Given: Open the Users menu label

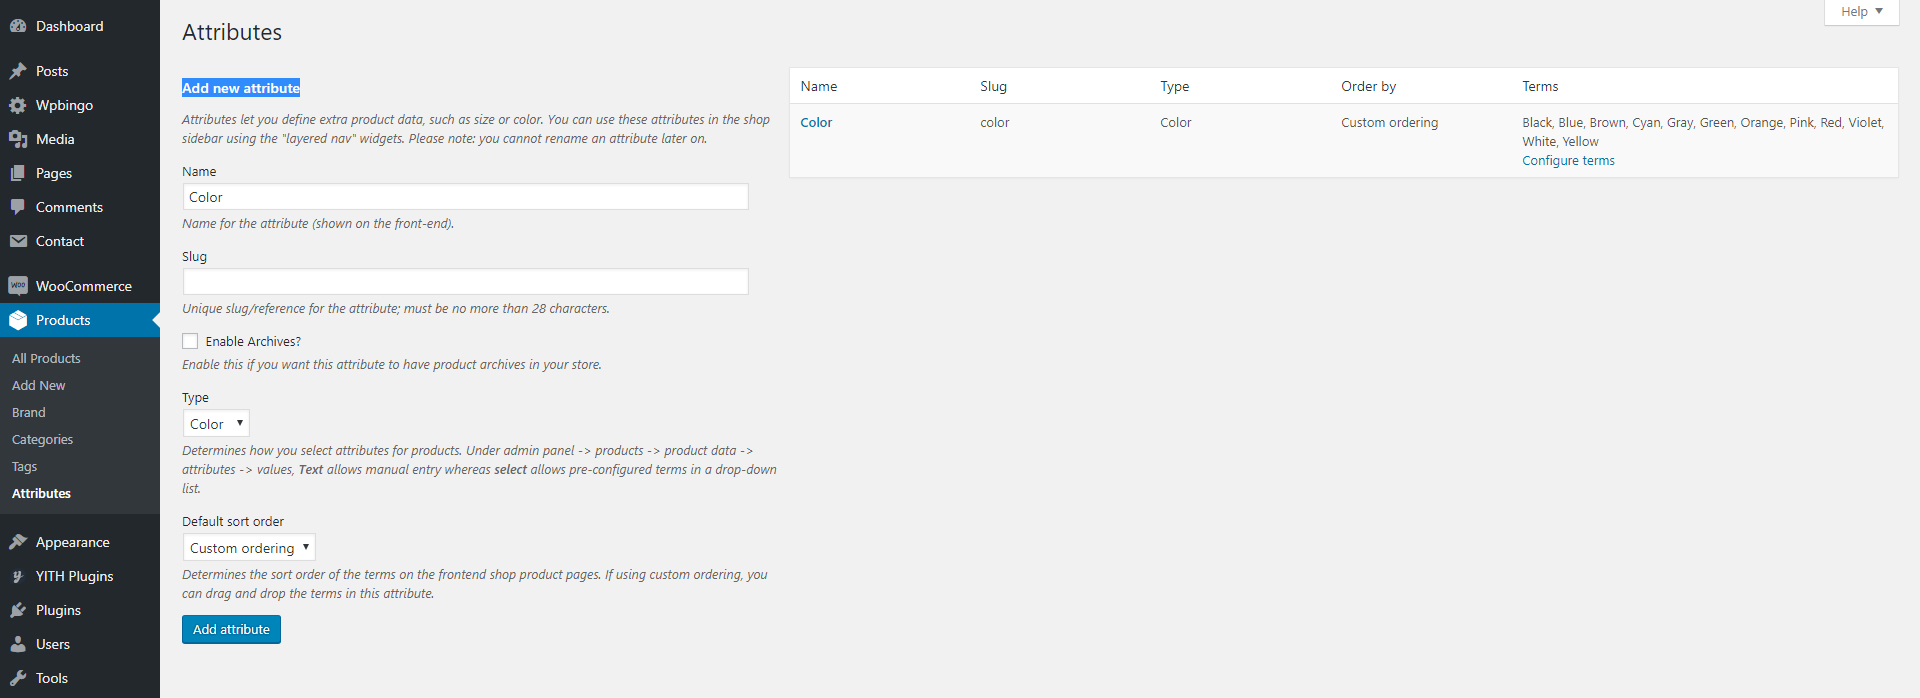Looking at the screenshot, I should pyautogui.click(x=53, y=644).
